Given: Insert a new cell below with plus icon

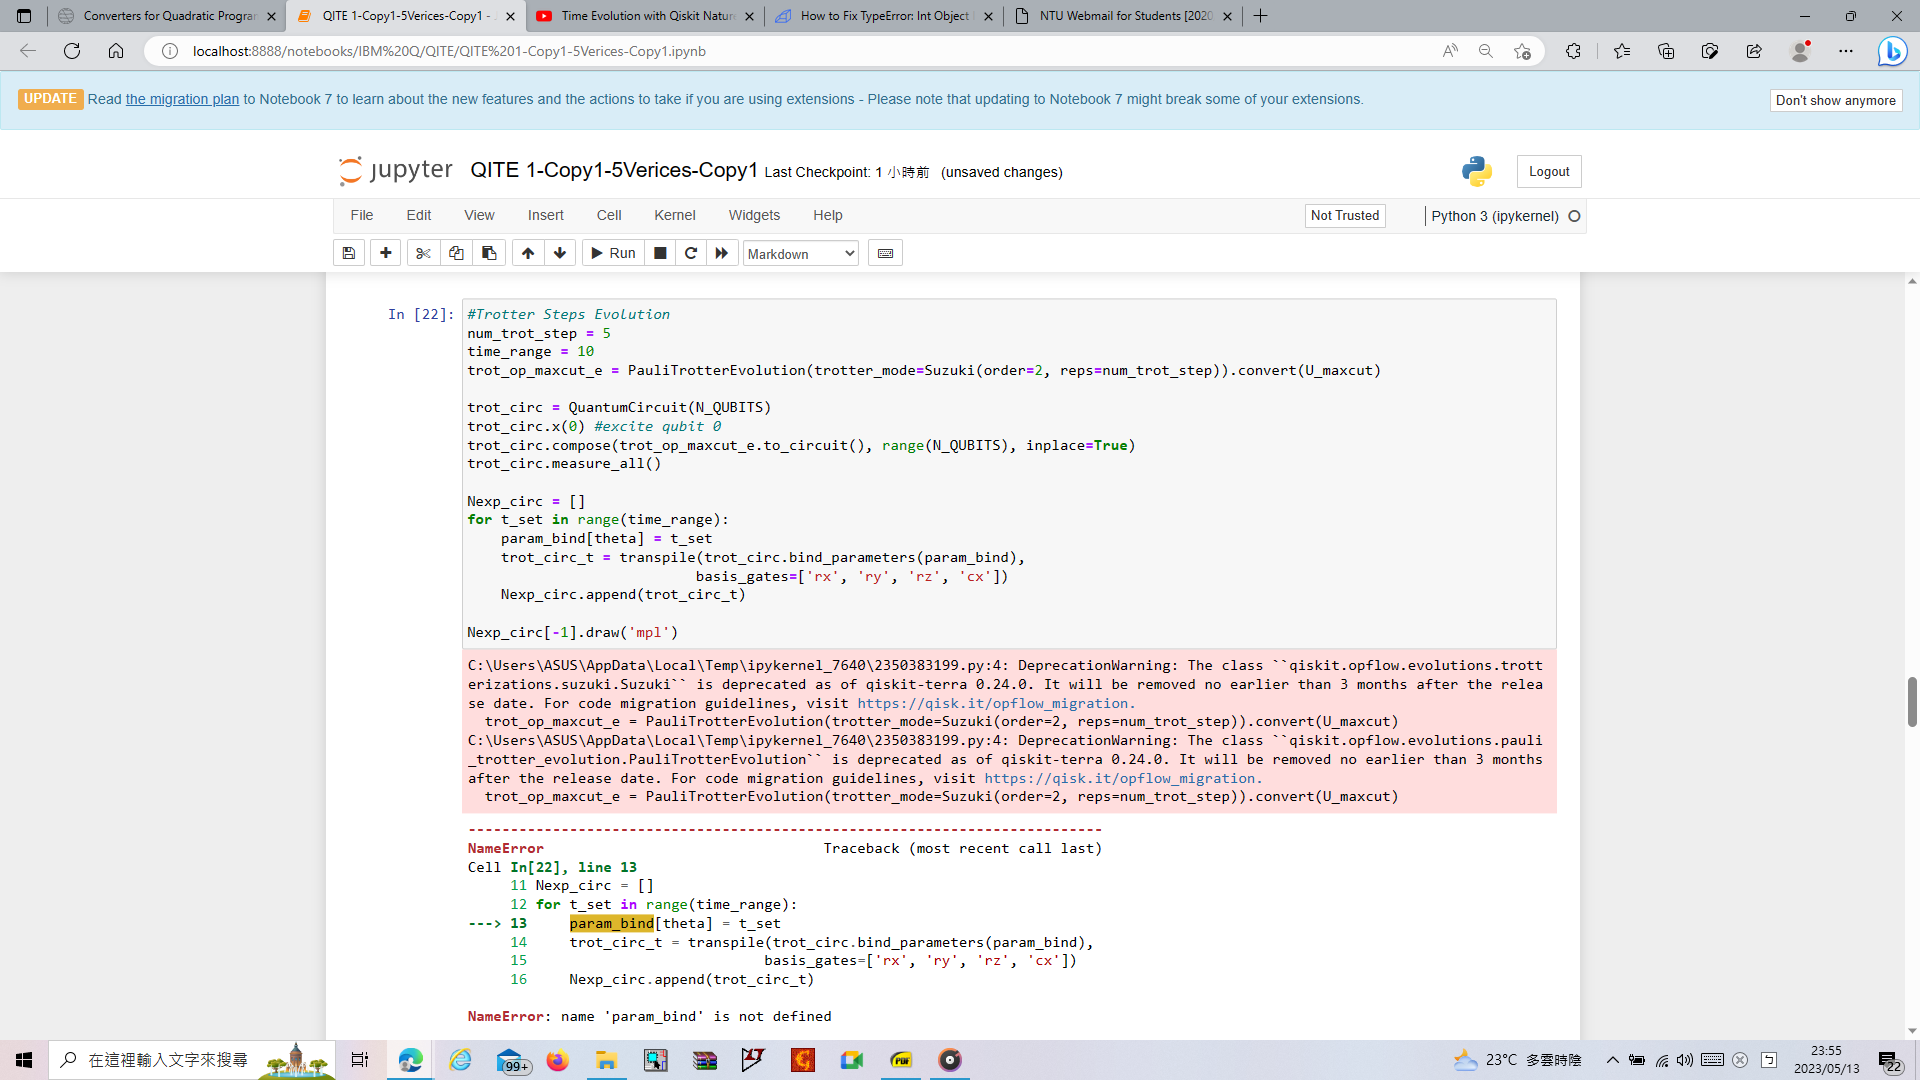Looking at the screenshot, I should (x=385, y=252).
